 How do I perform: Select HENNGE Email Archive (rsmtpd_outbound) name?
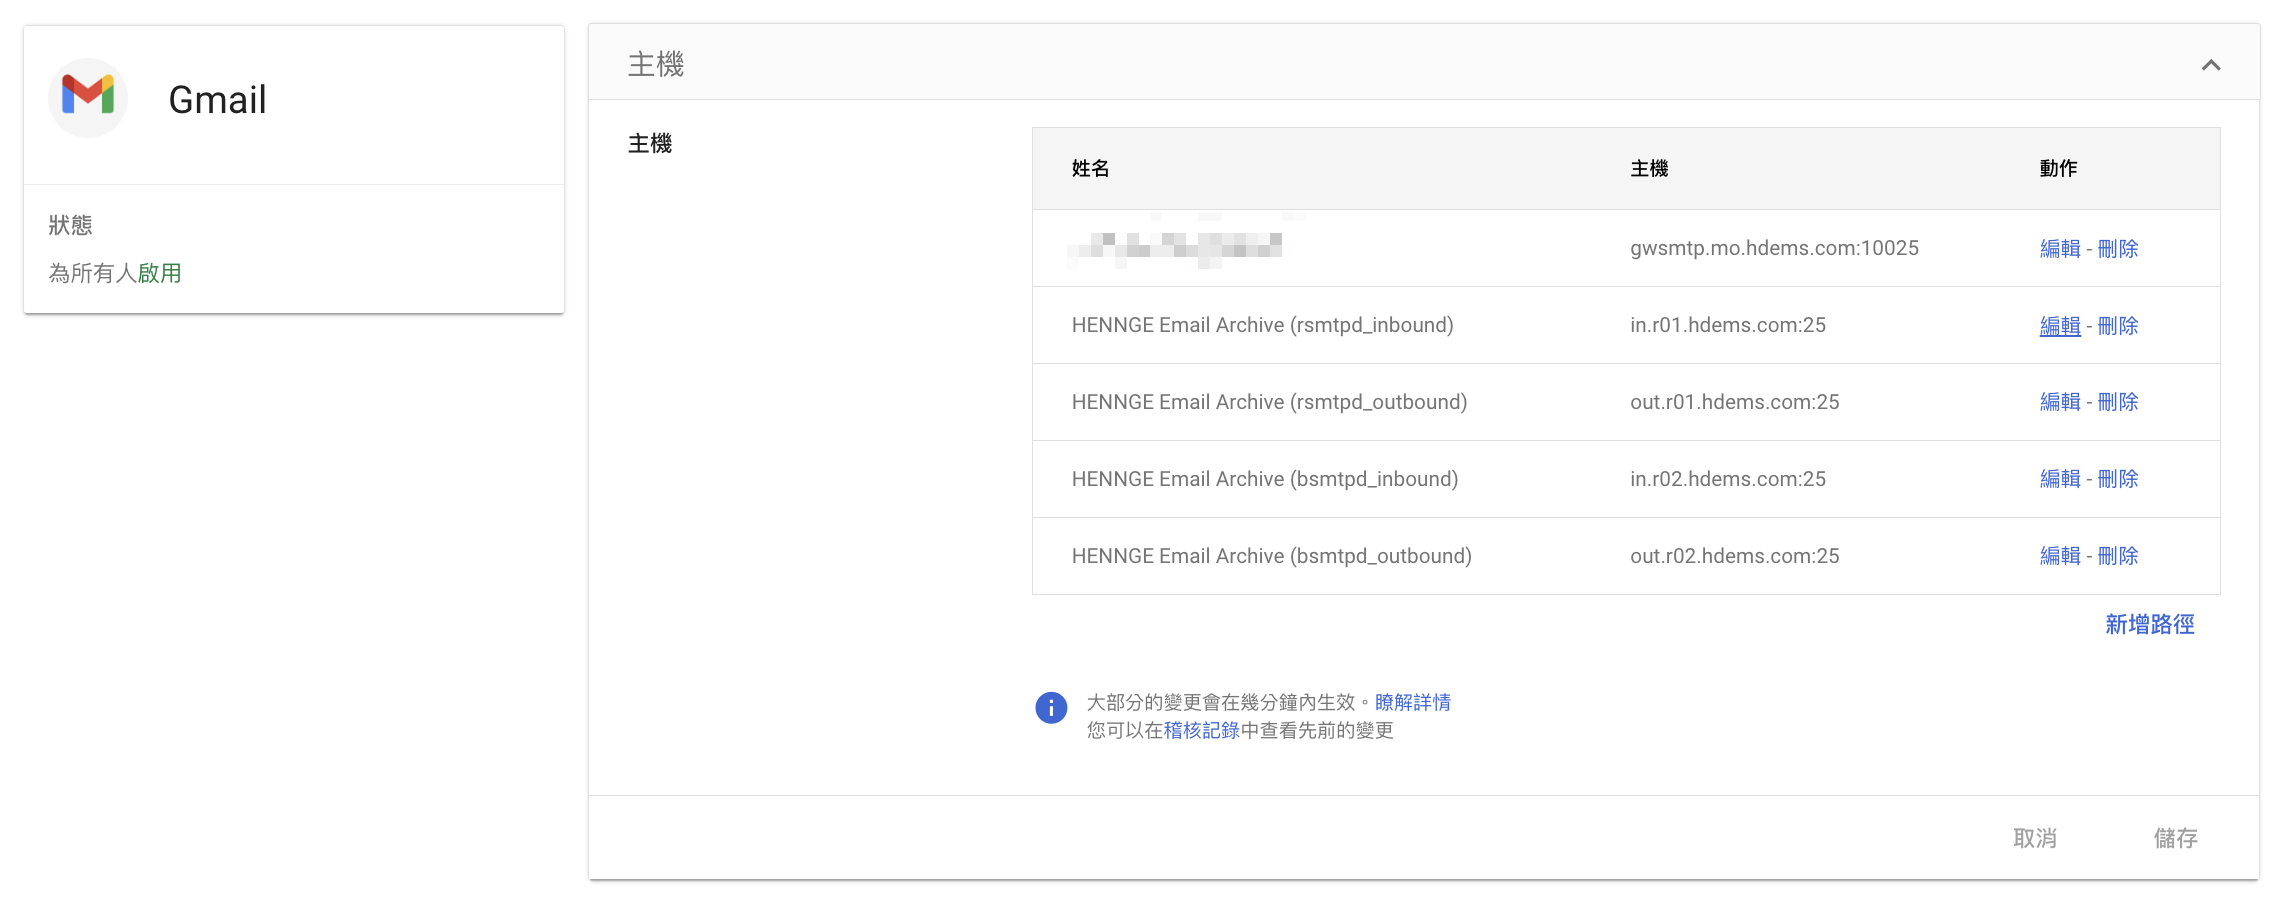[1269, 402]
